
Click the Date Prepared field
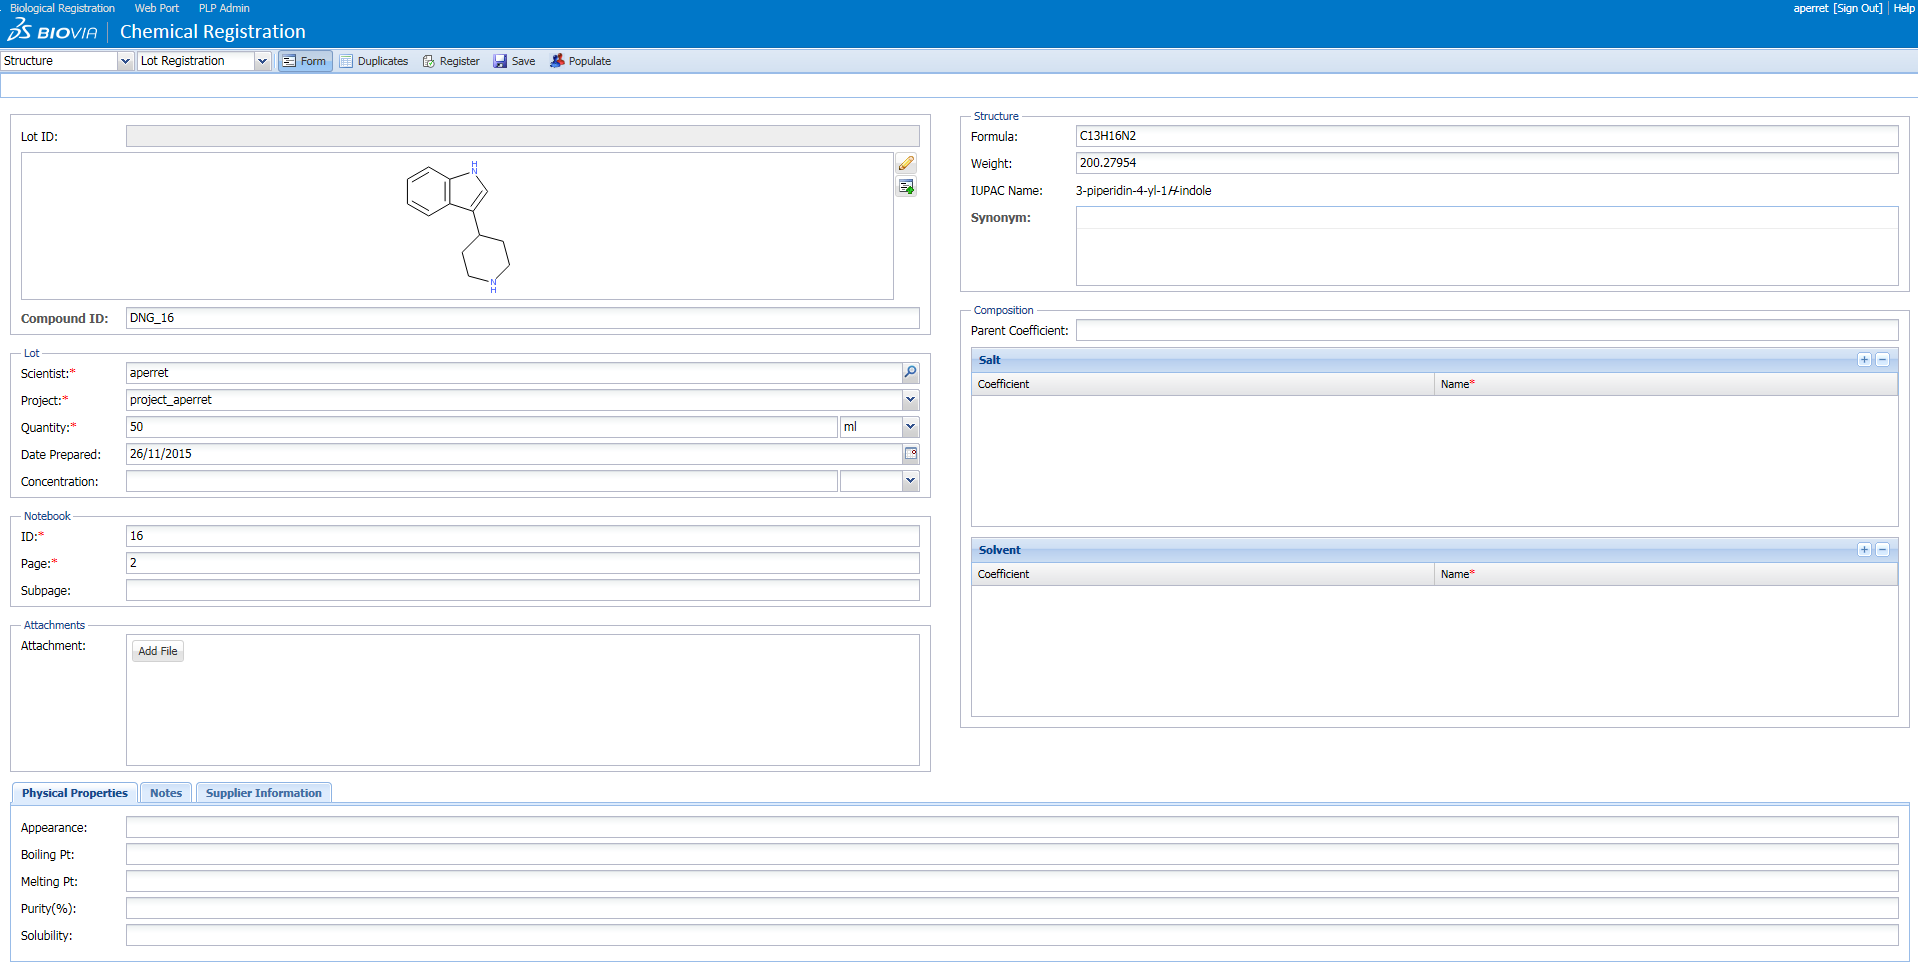pyautogui.click(x=513, y=454)
